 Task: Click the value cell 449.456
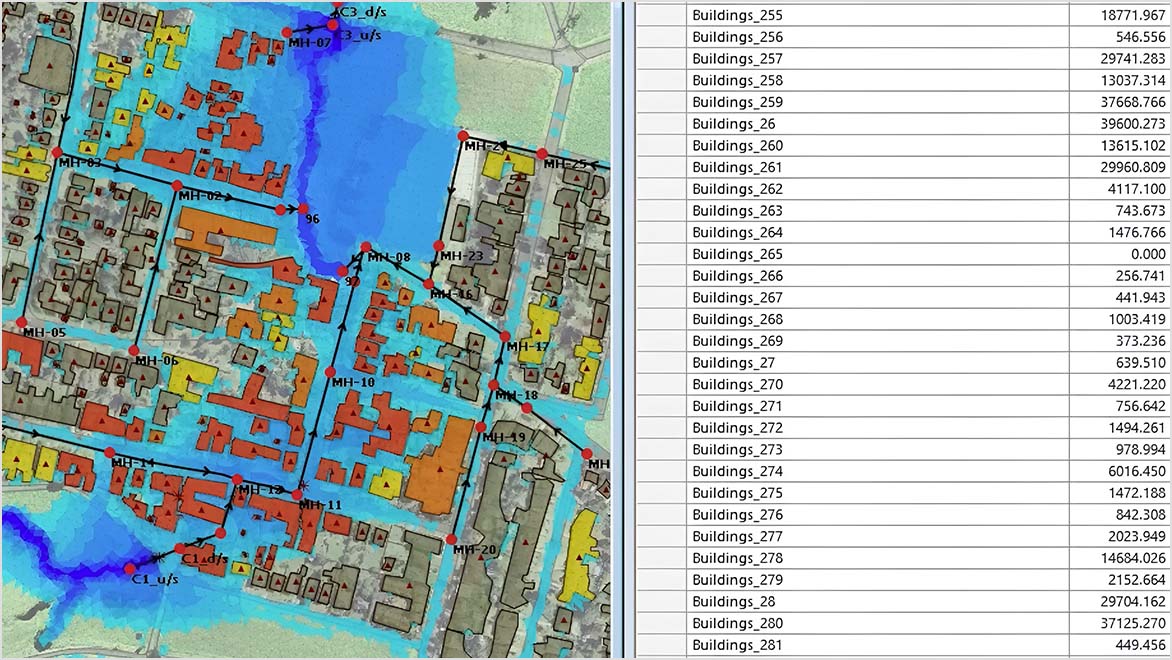click(1120, 644)
